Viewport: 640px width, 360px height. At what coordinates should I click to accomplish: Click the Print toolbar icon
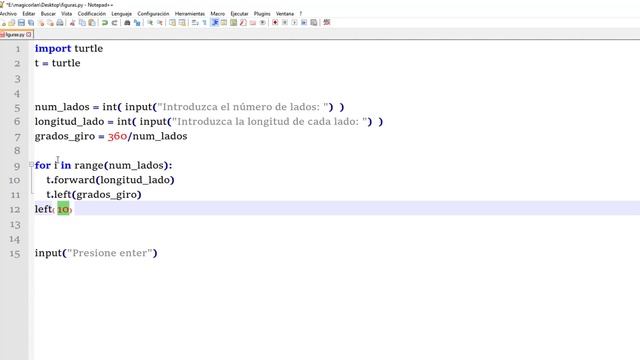click(60, 23)
